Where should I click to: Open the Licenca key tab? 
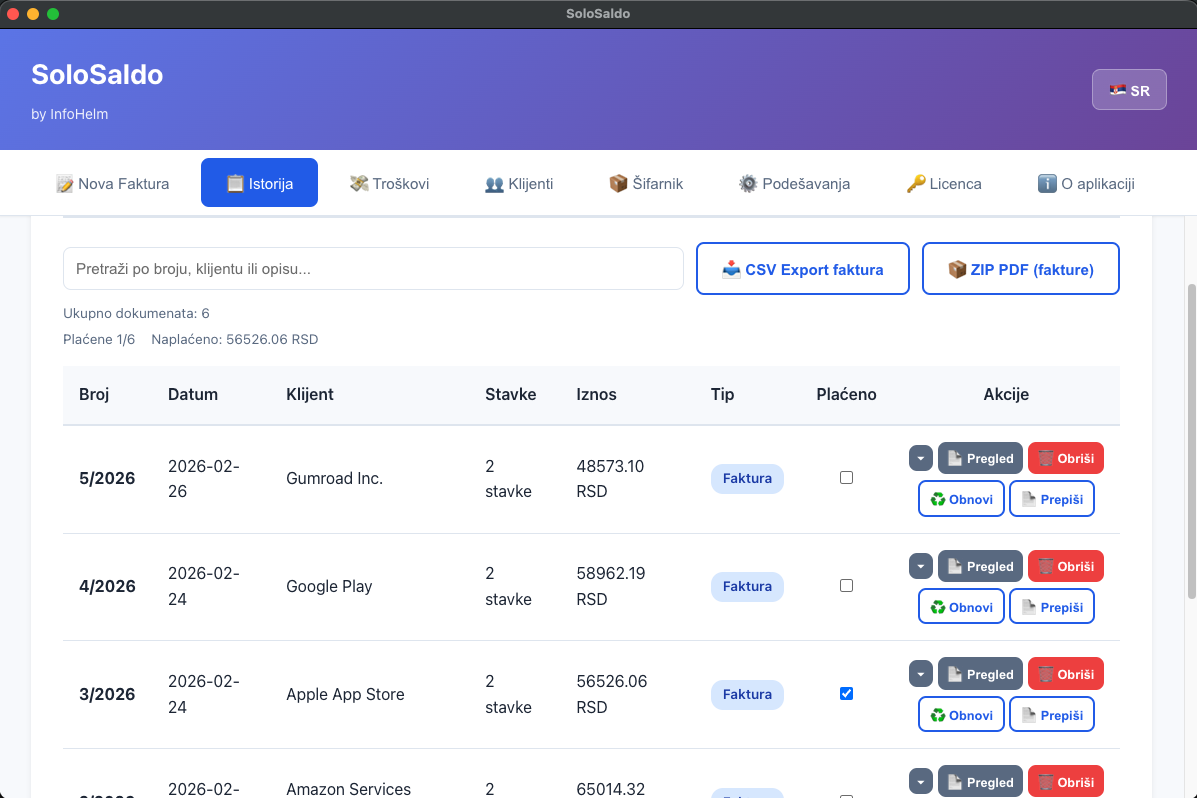943,183
